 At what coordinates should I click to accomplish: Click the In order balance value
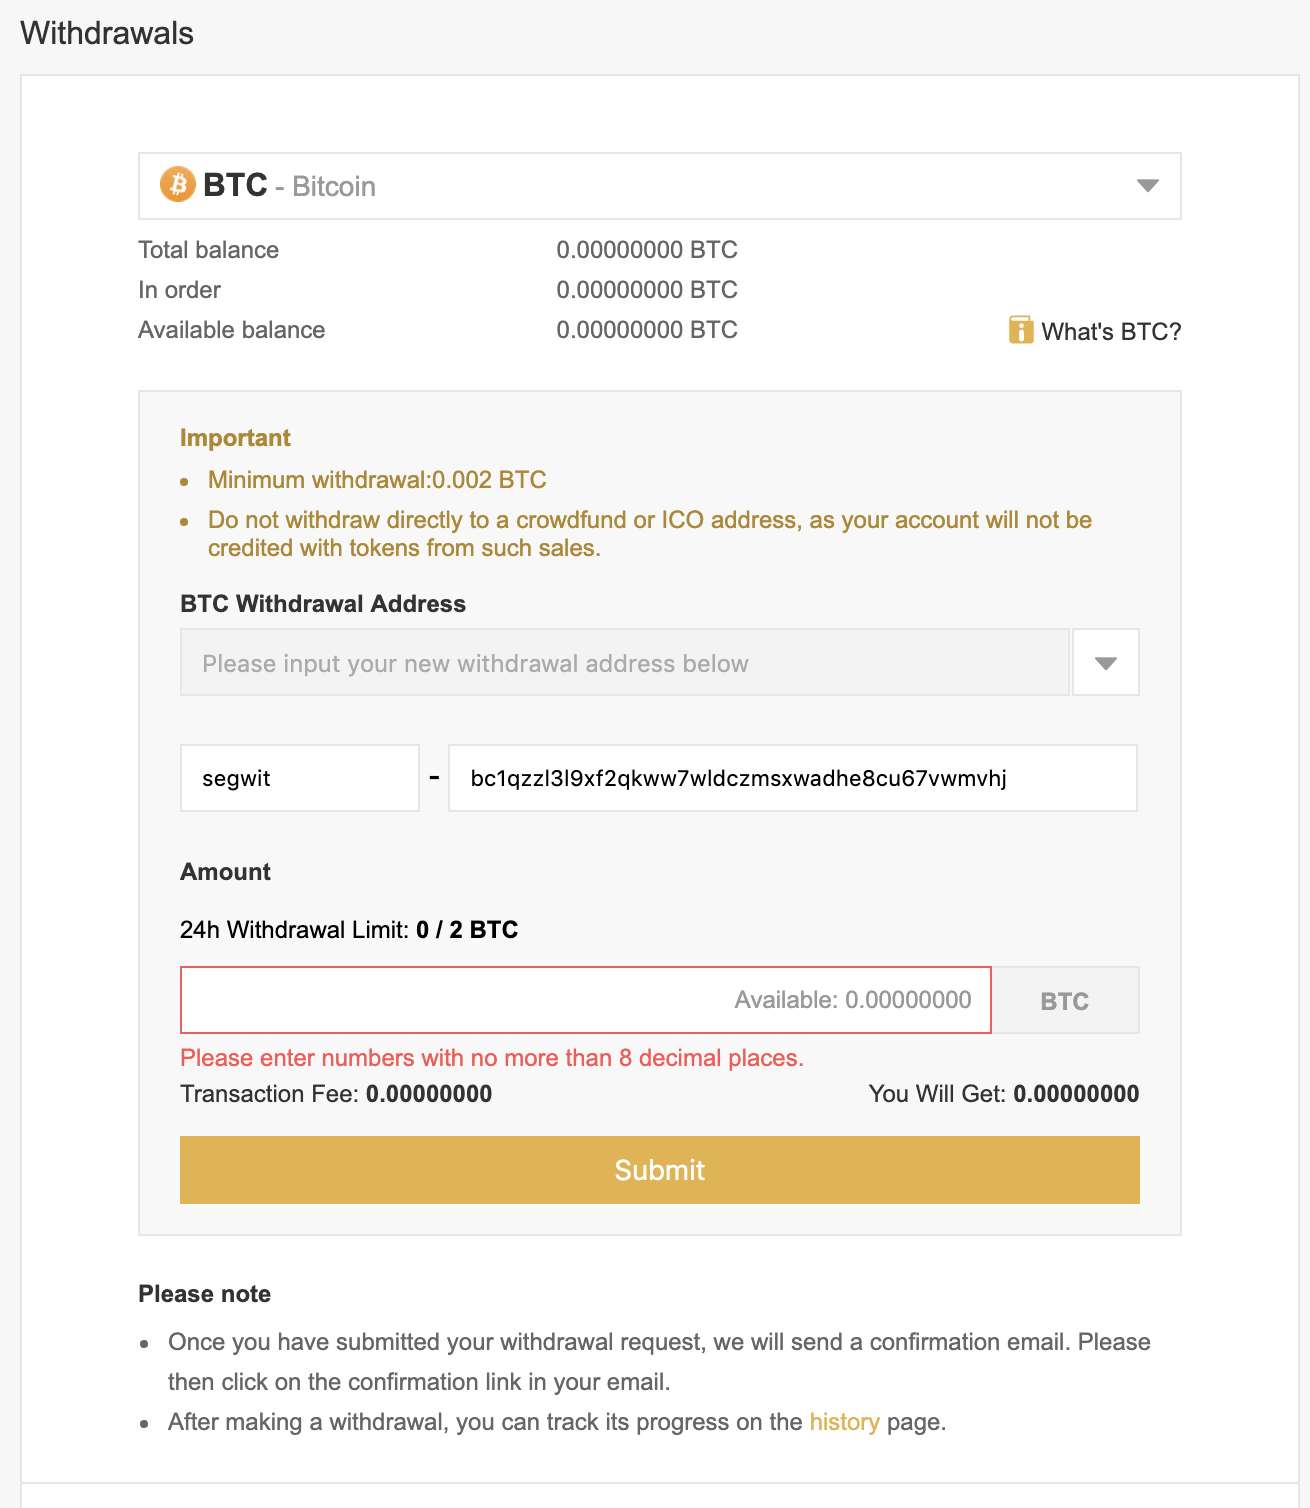[x=647, y=290]
